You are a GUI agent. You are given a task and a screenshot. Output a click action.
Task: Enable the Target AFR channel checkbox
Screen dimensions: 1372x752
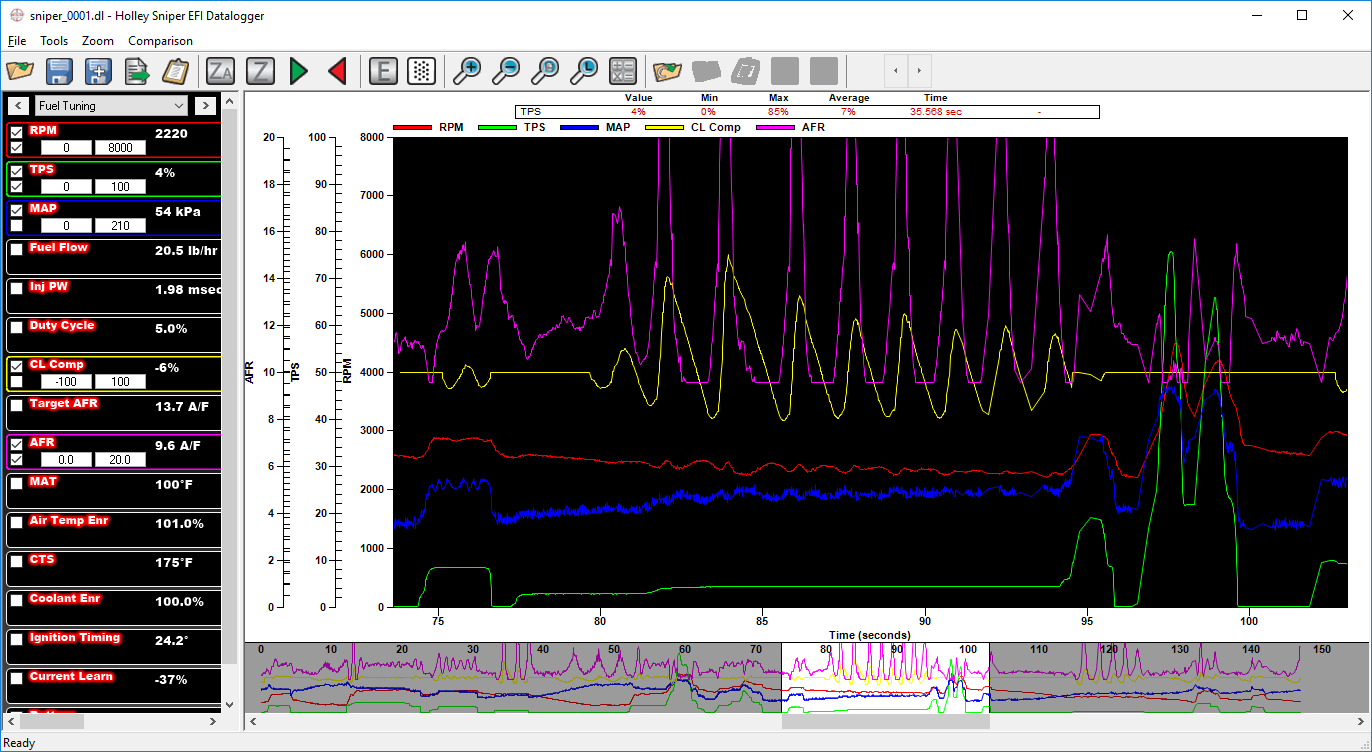pyautogui.click(x=16, y=406)
